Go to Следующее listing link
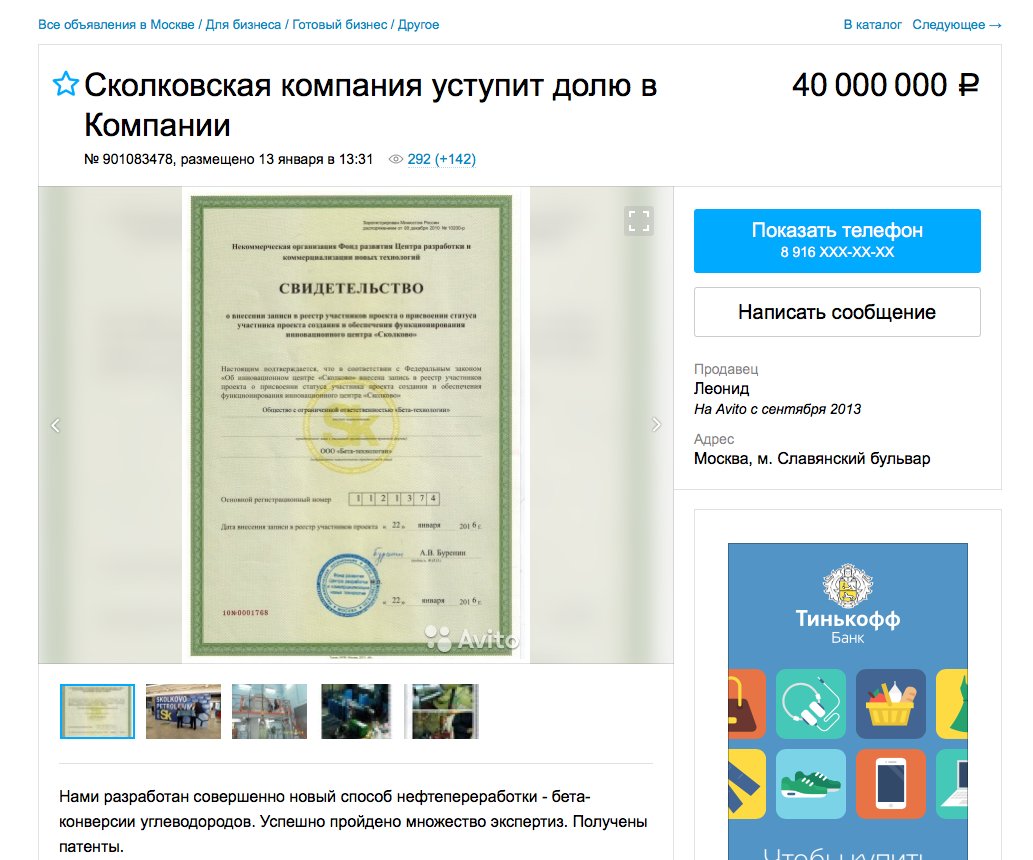This screenshot has height=860, width=1033. click(957, 24)
